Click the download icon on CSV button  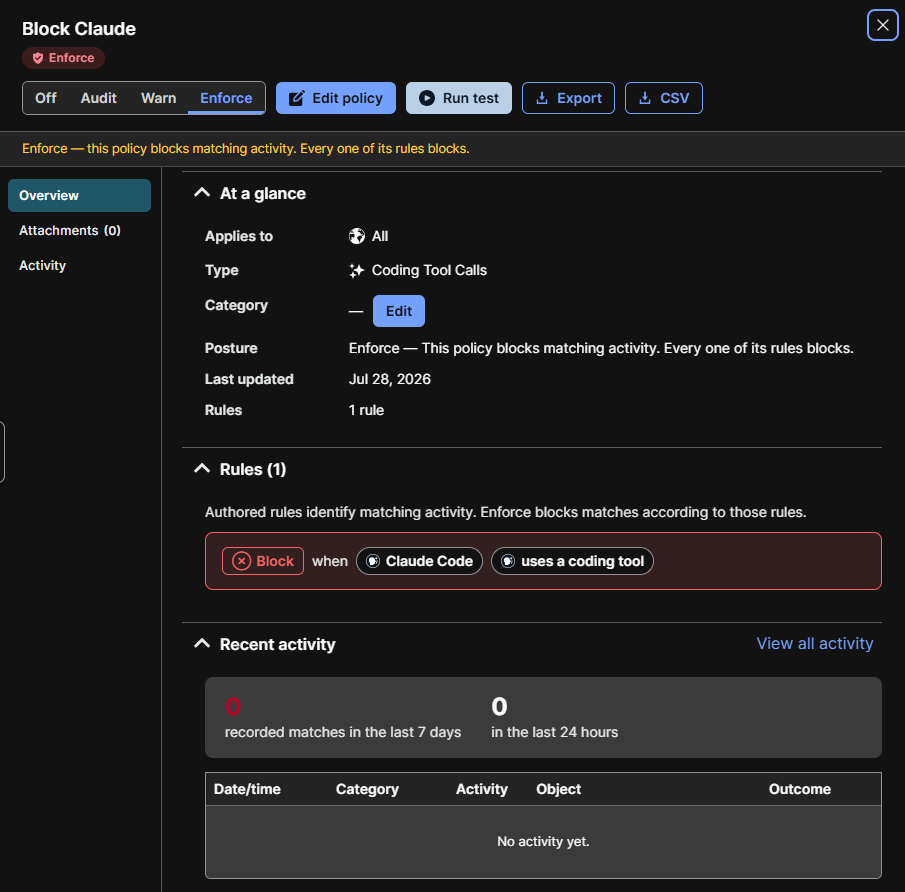[x=645, y=98]
